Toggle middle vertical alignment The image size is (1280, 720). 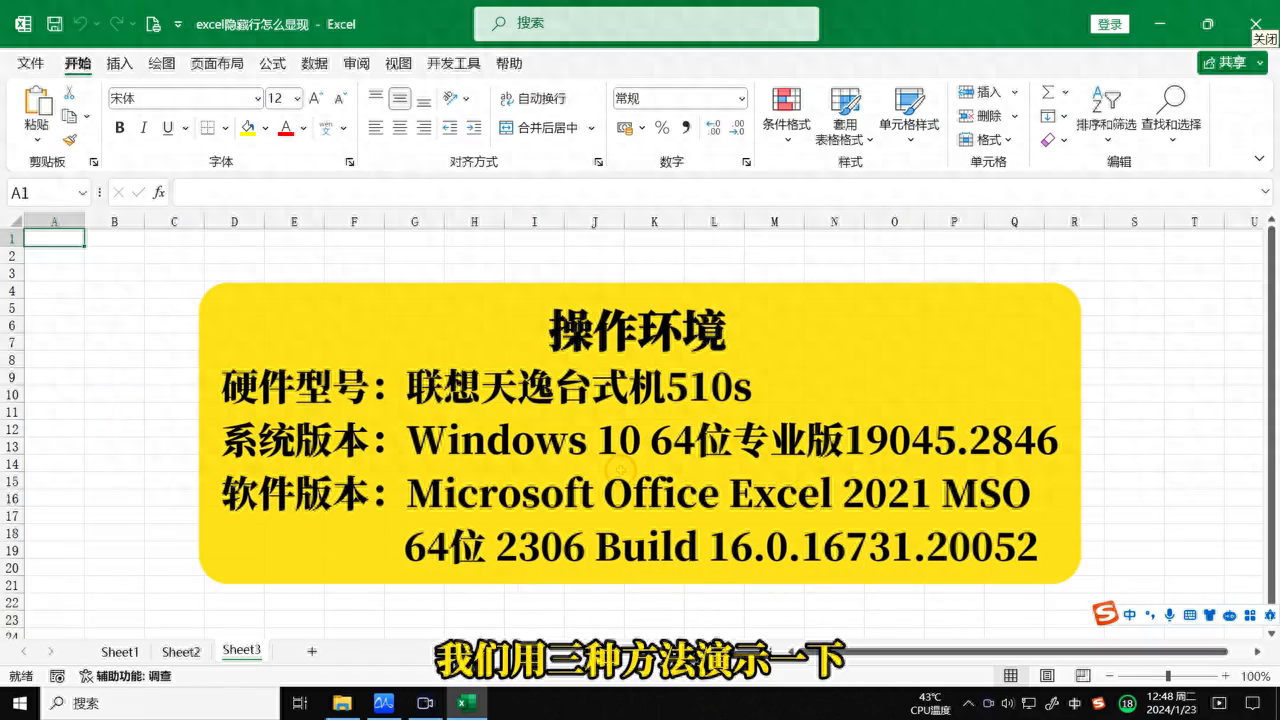(x=400, y=98)
